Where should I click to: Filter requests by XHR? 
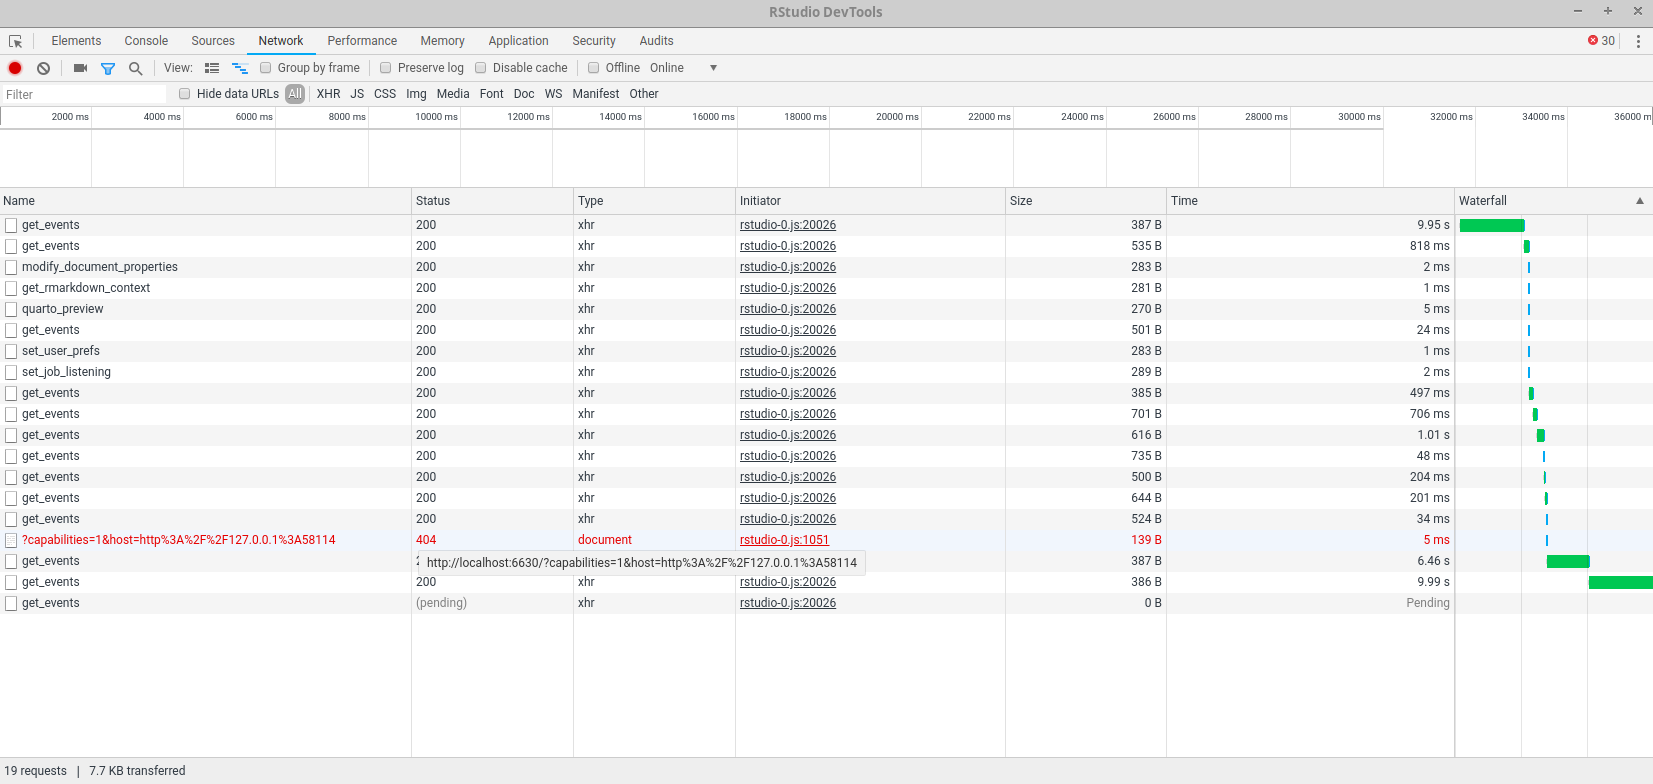pyautogui.click(x=329, y=94)
